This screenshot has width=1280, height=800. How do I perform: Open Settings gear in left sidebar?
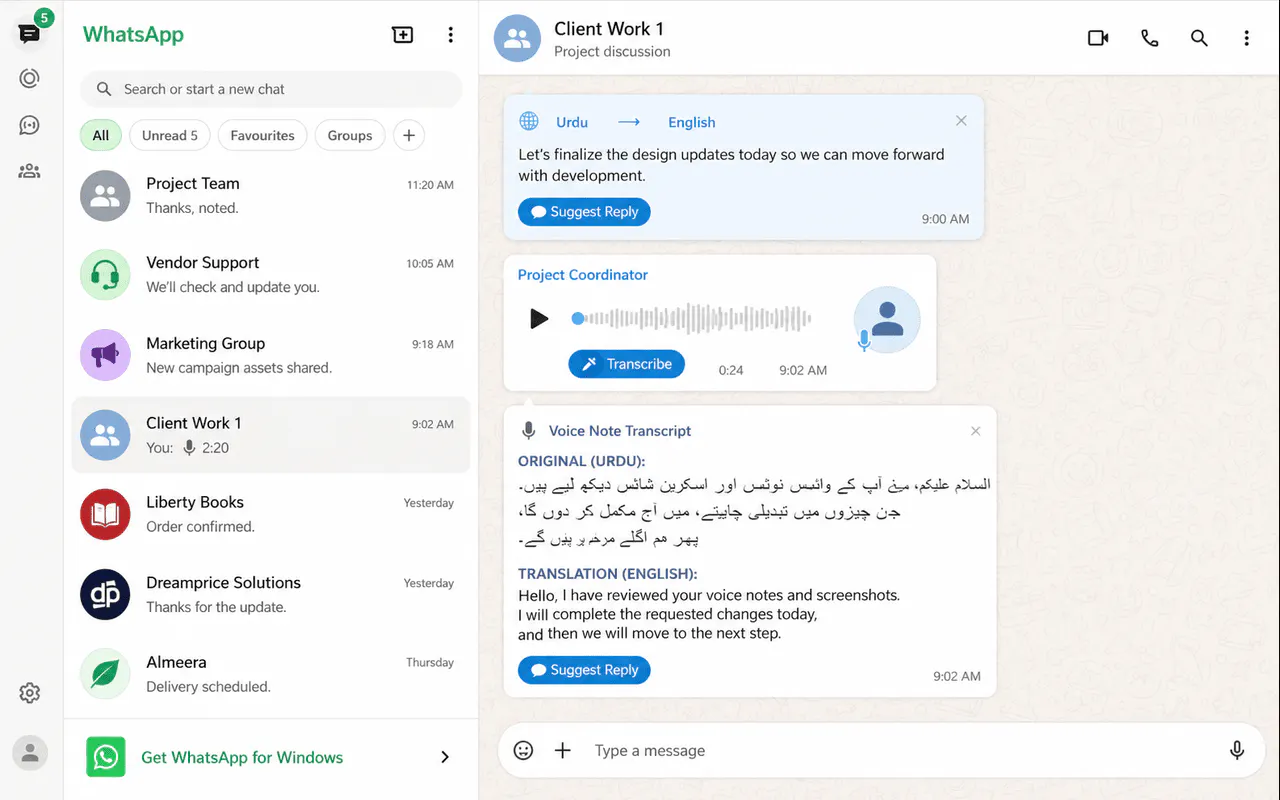coord(30,693)
